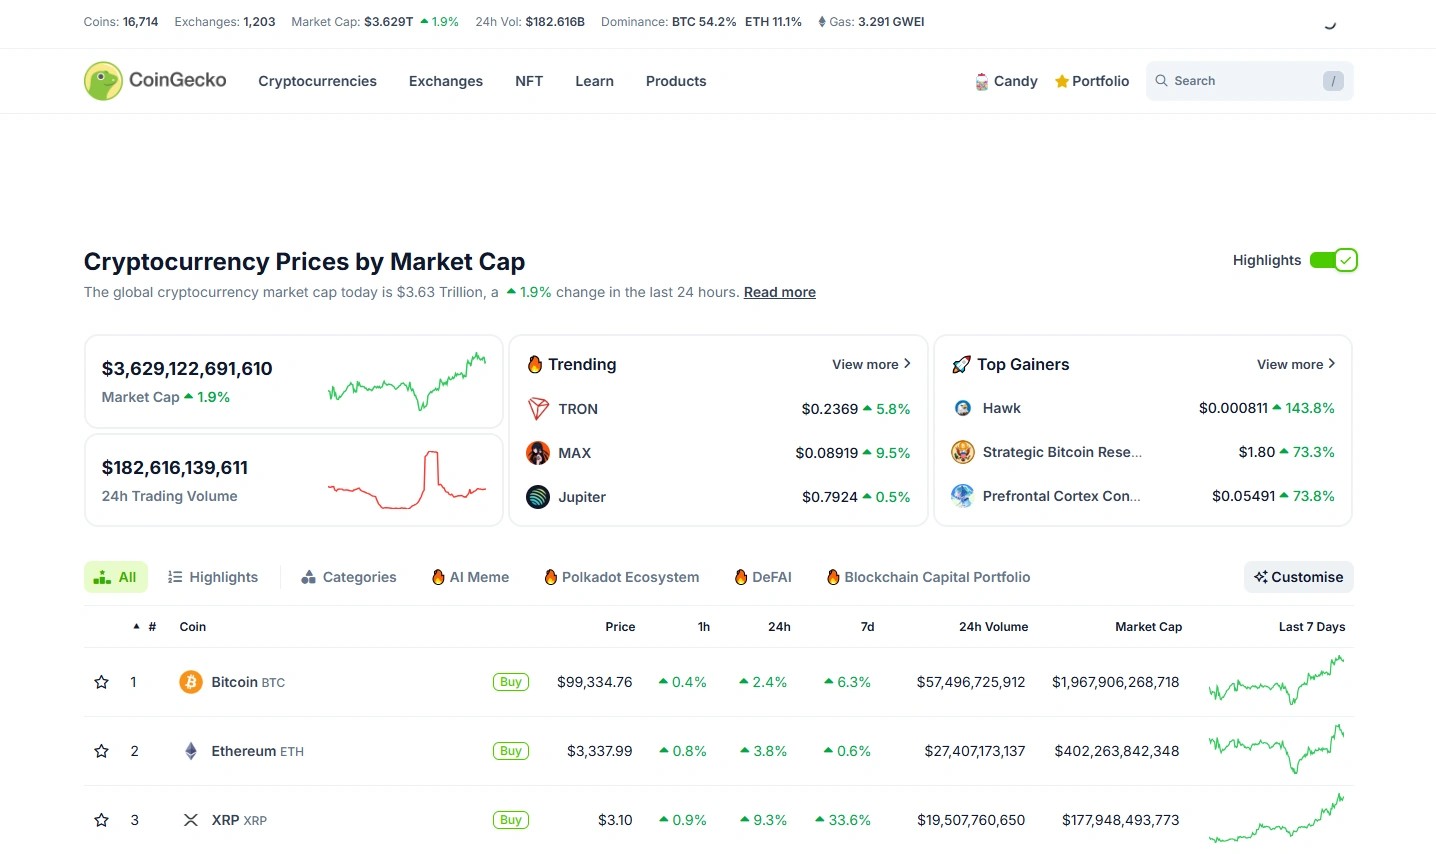Follow the Read more link
The image size is (1436, 854).
[x=779, y=292]
